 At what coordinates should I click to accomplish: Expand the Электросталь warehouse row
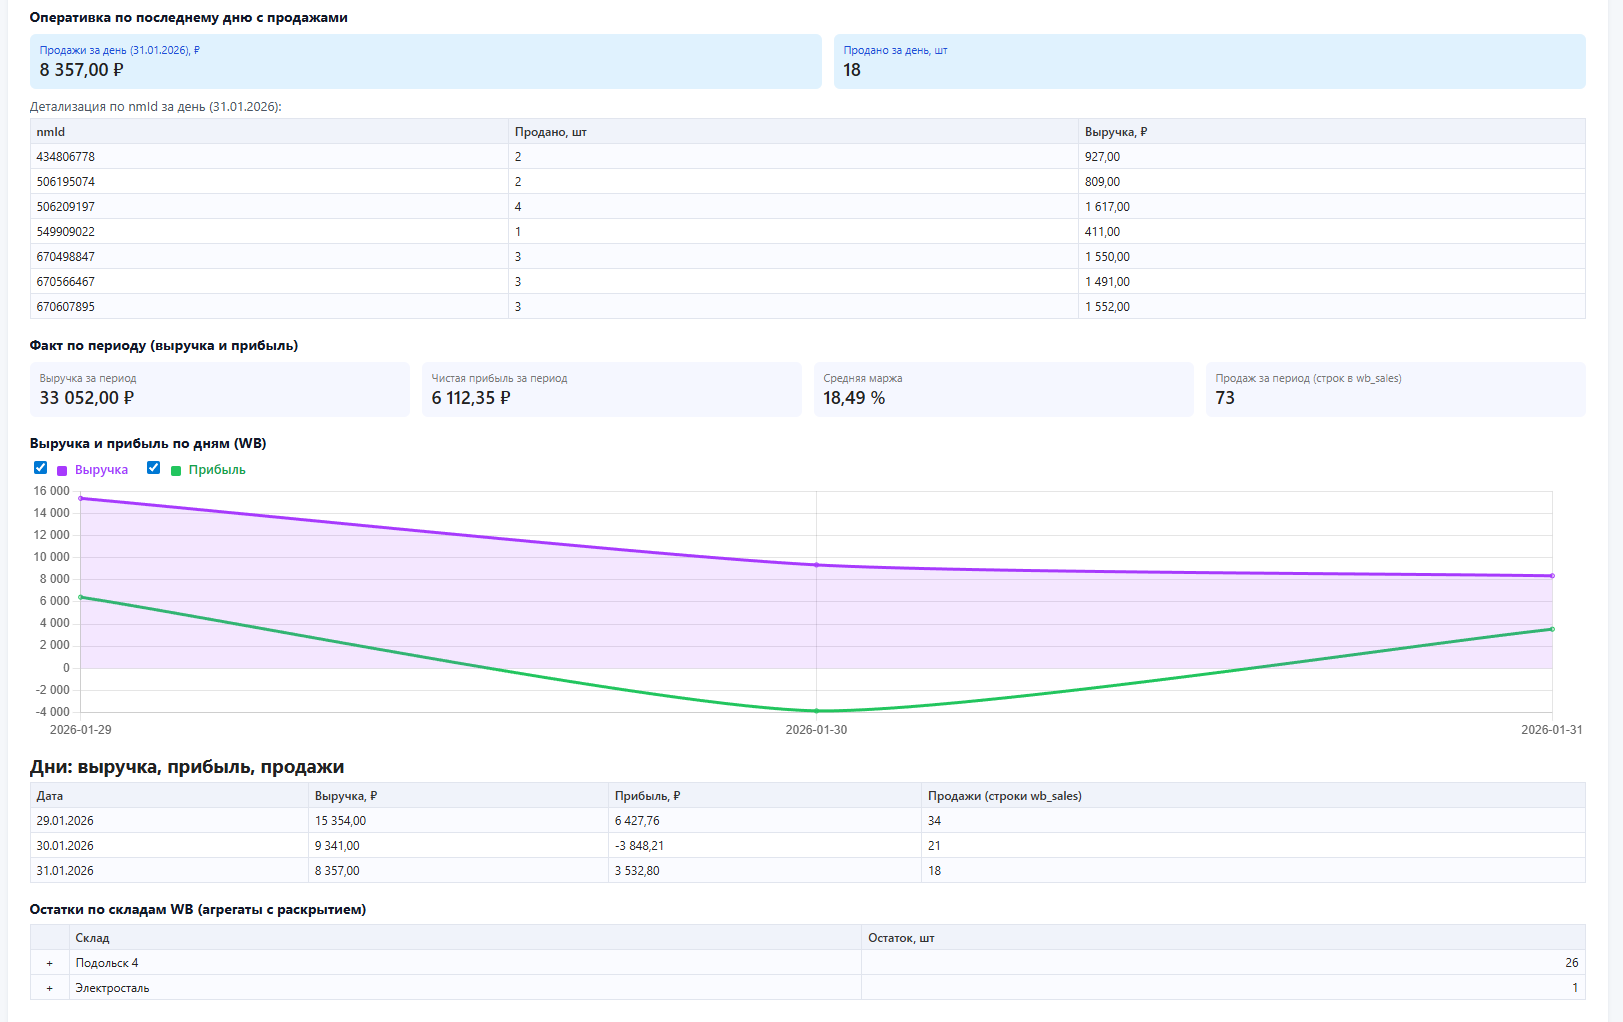[50, 988]
